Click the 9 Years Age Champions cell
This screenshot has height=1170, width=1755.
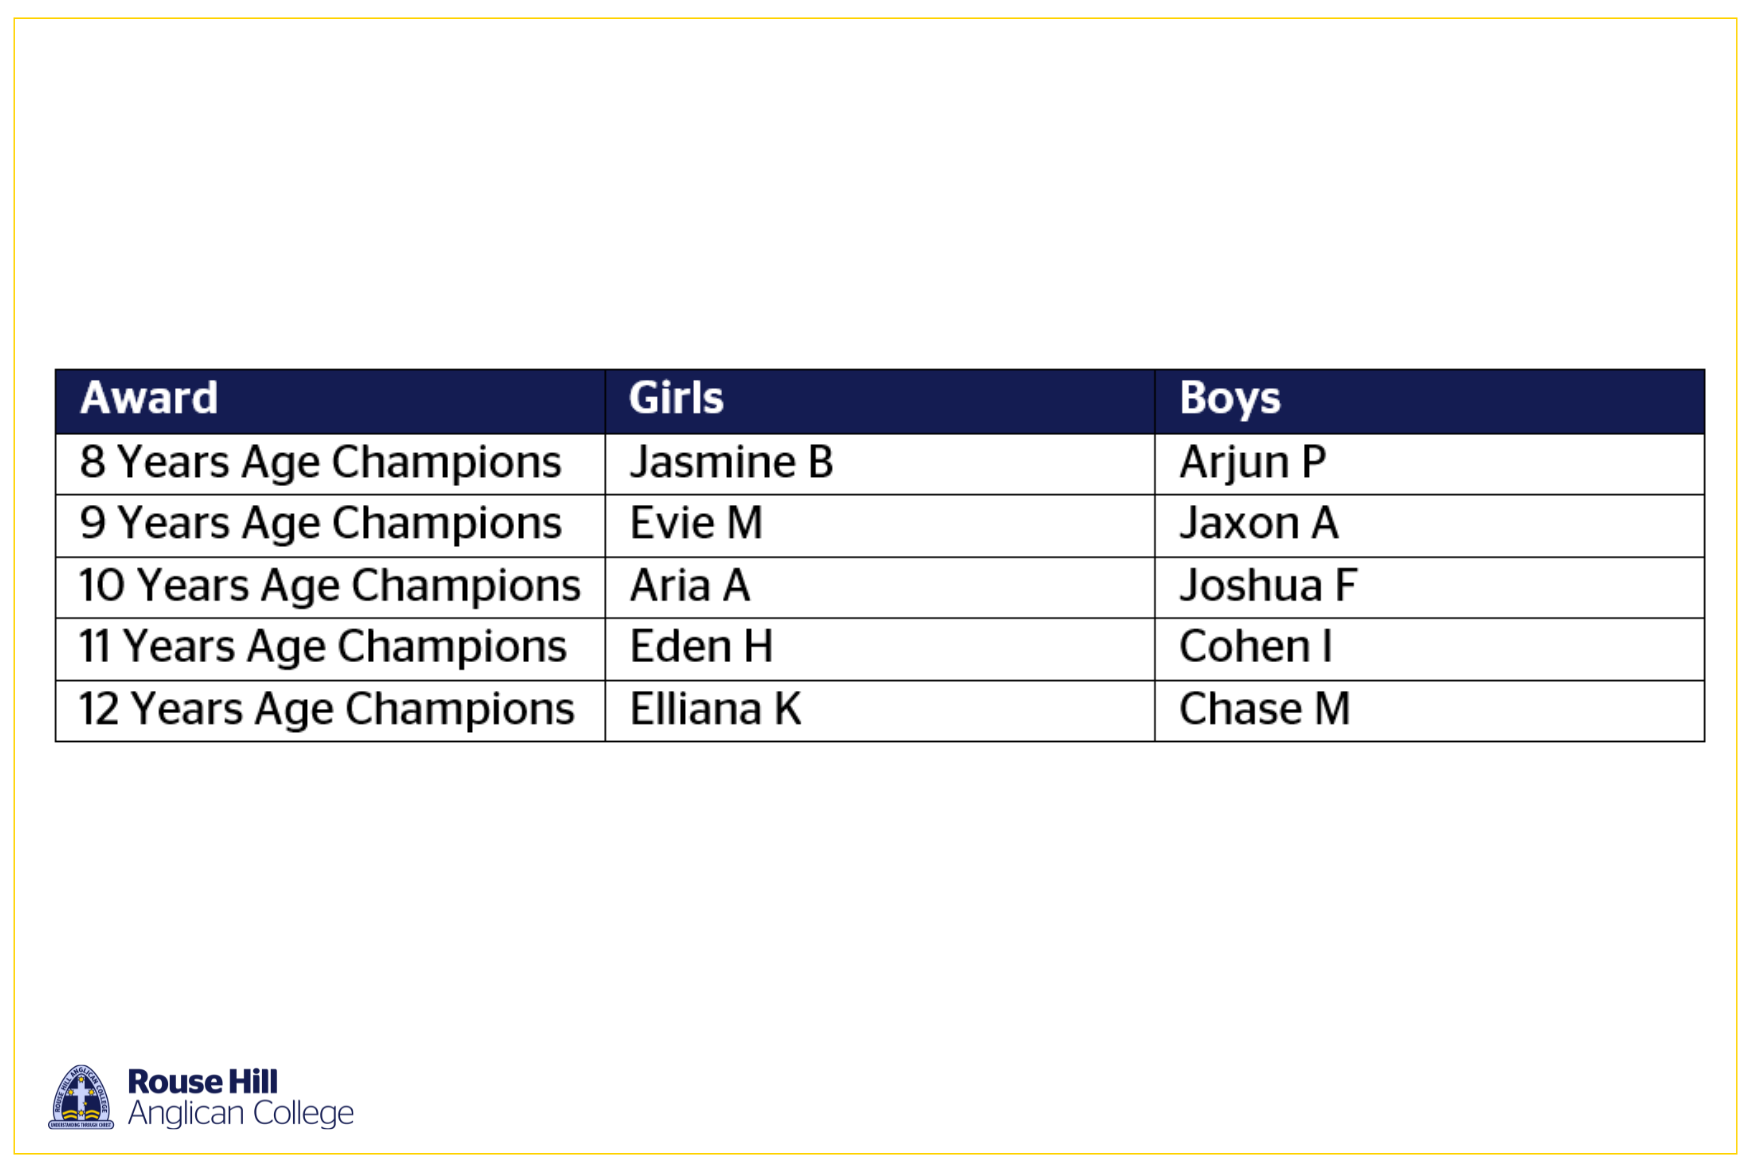[330, 526]
